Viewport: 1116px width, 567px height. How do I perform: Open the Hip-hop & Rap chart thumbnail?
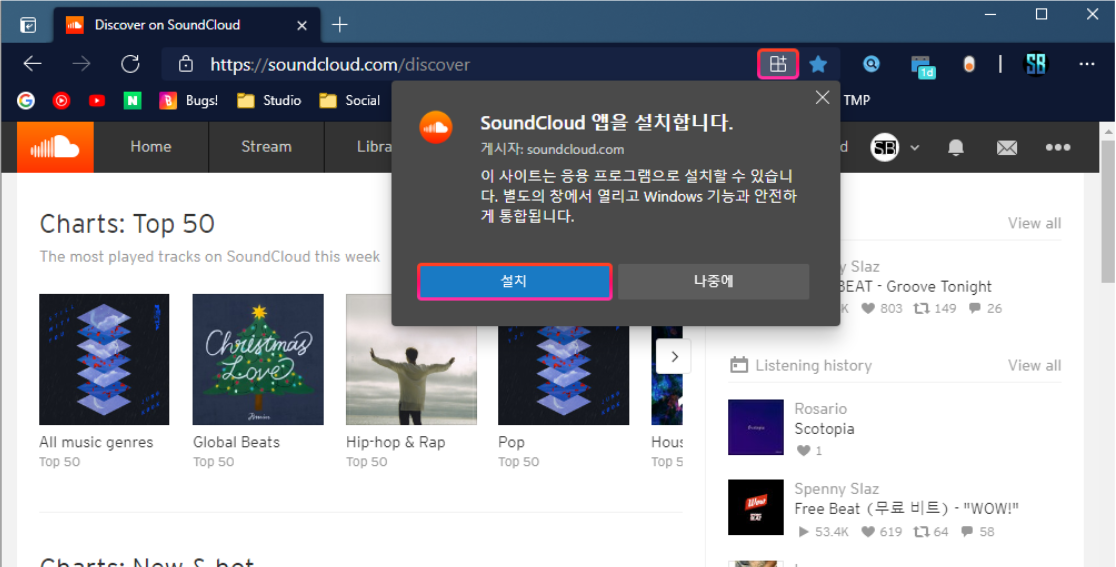click(x=411, y=359)
